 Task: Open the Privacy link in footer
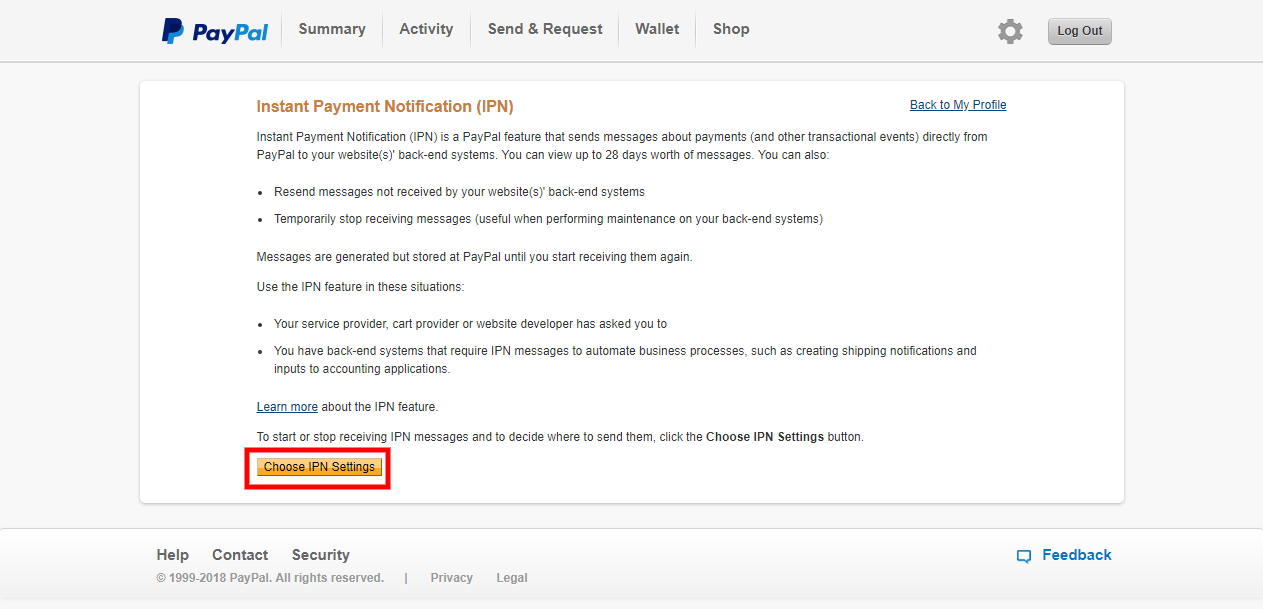452,578
